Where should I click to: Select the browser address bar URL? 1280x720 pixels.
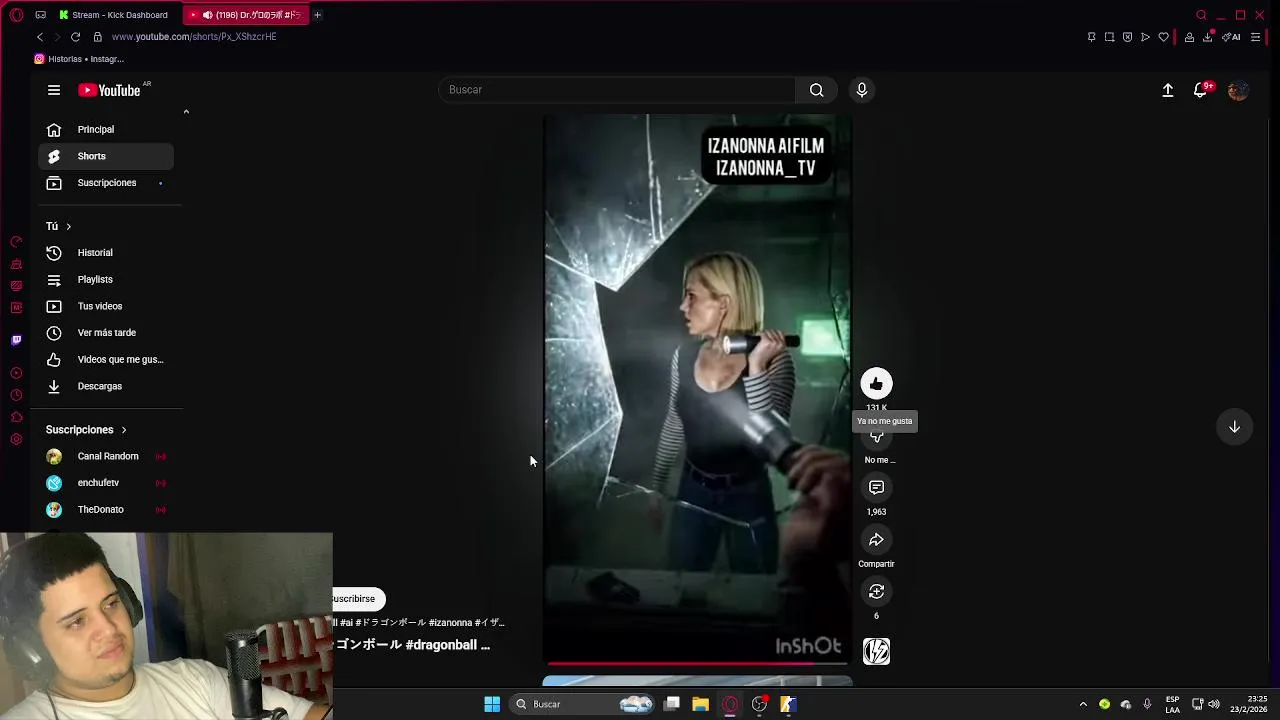coord(194,37)
